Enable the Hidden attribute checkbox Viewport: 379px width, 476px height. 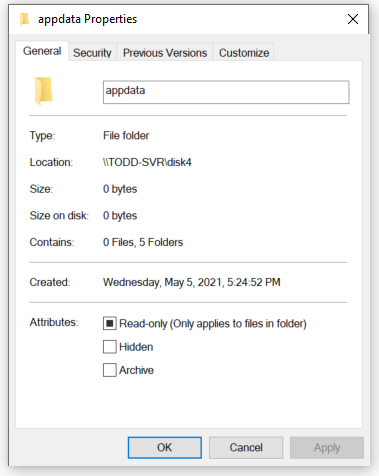[x=110, y=347]
